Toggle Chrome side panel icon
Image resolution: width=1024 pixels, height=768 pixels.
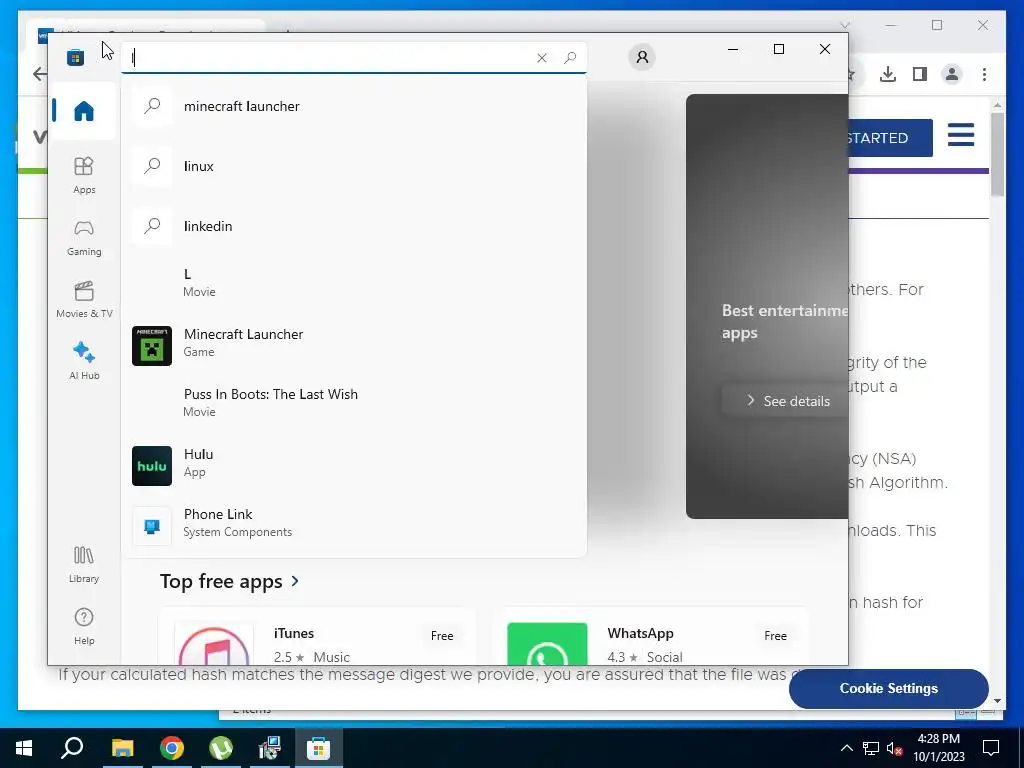click(x=920, y=74)
